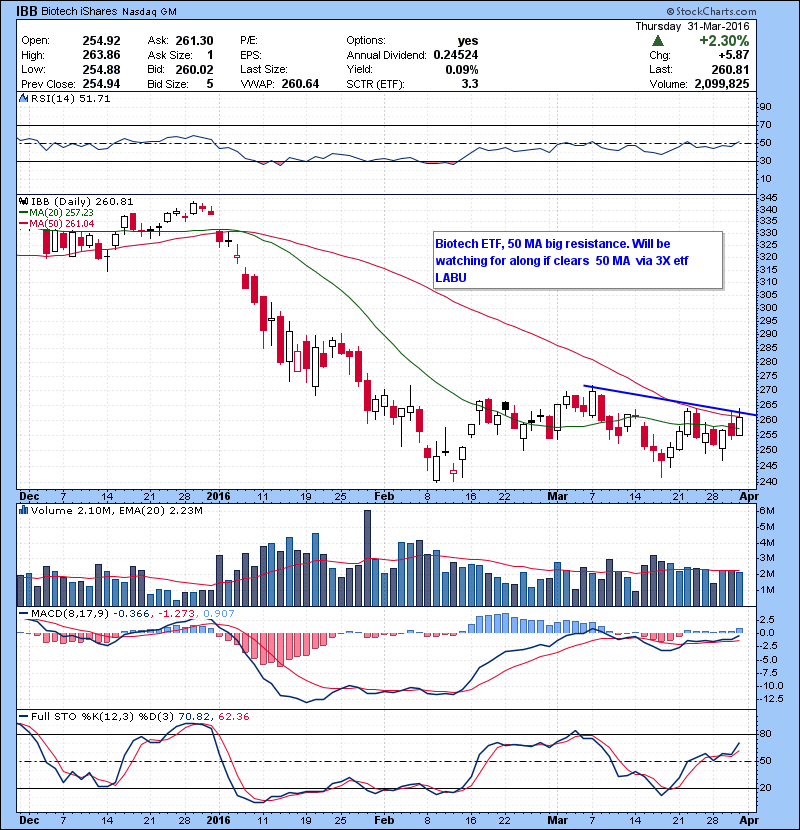Click the green up-arrow change indicator
Screen dimensions: 800x830
tap(658, 41)
